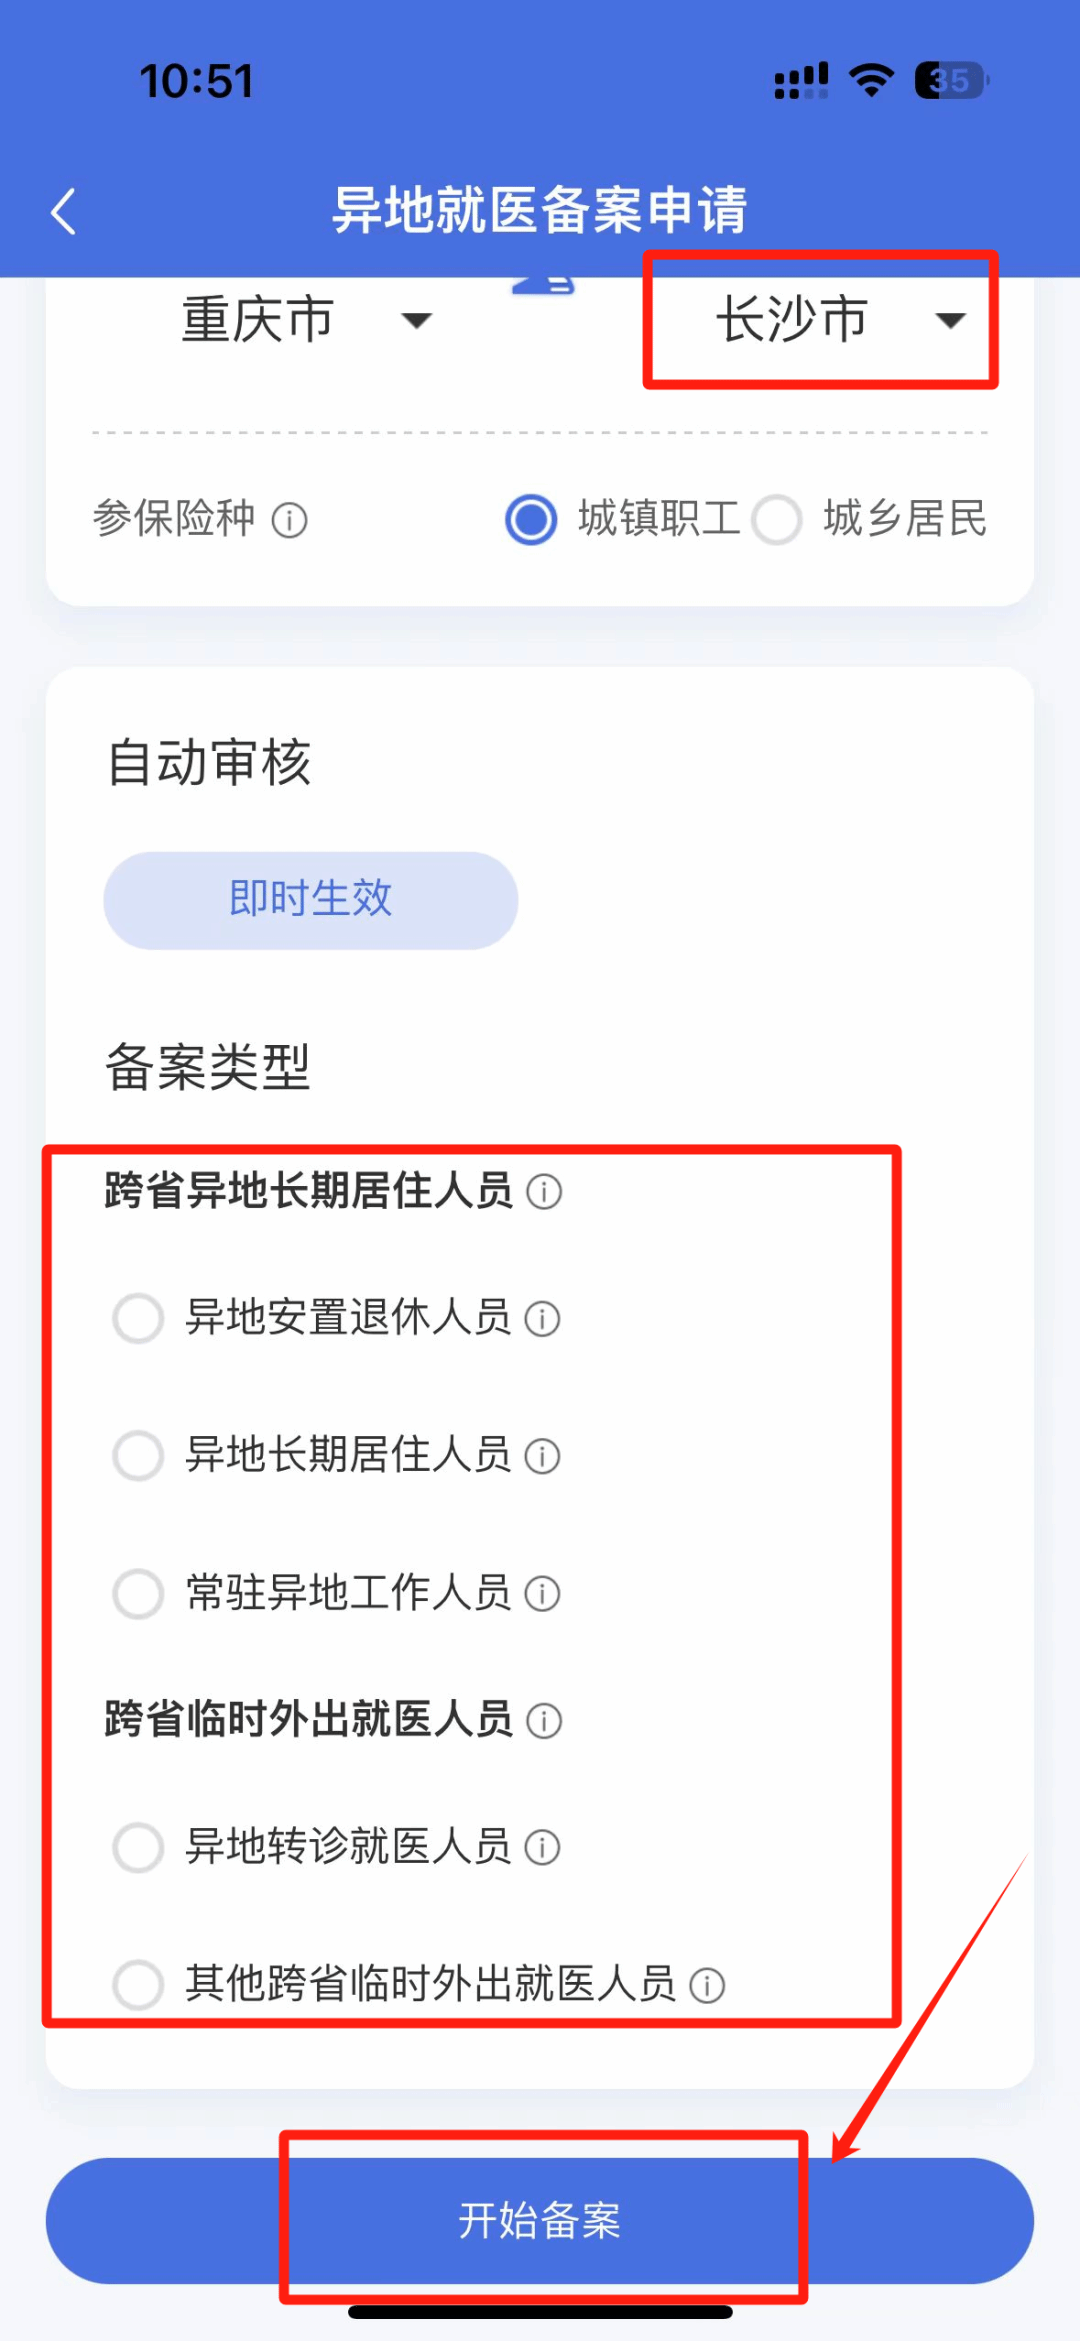1080x2341 pixels.
Task: Select 城镇职工 insurance type
Action: tap(531, 520)
